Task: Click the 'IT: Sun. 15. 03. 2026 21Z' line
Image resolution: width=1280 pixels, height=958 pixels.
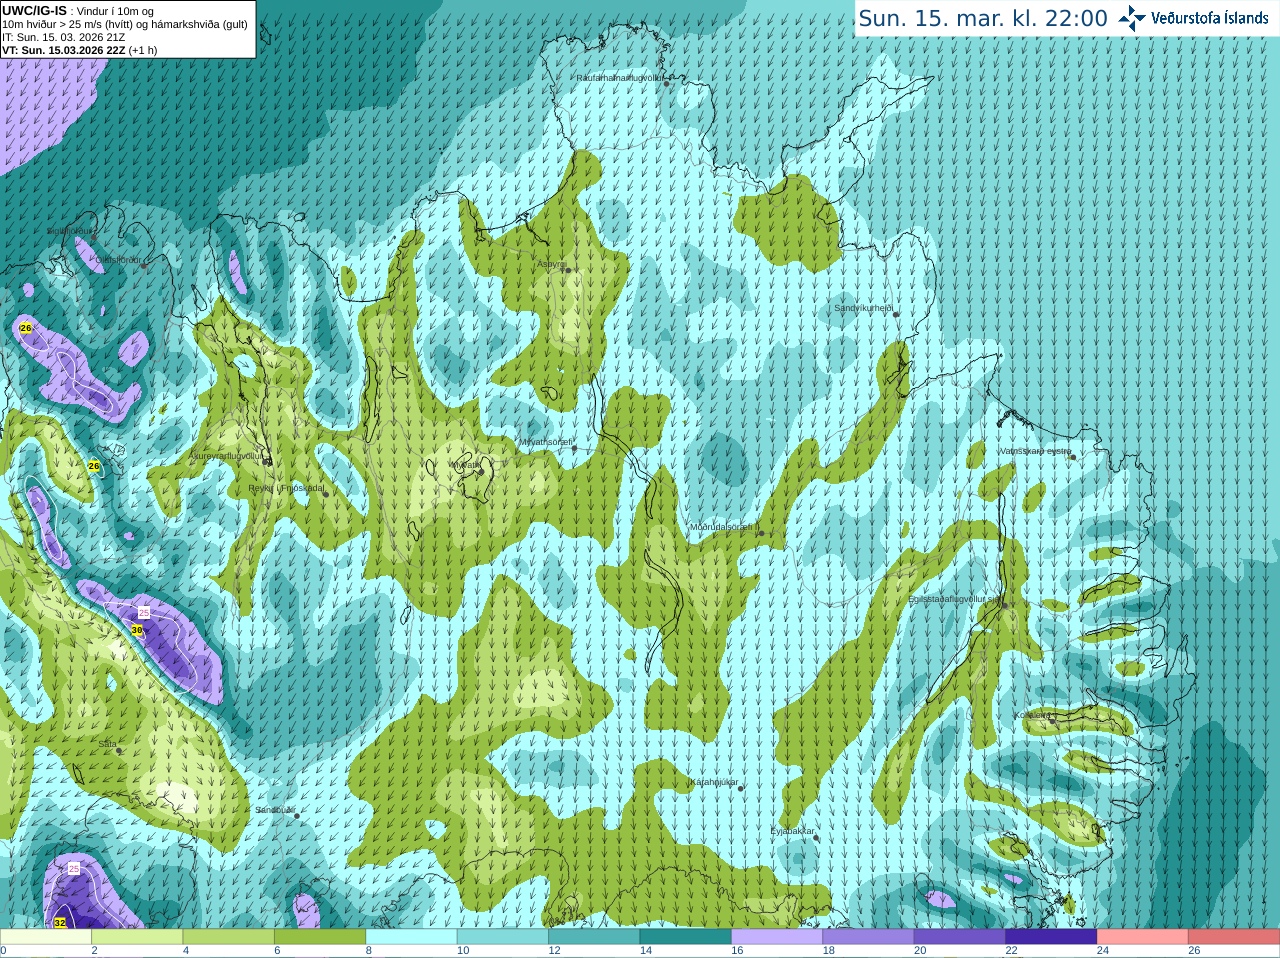Action: point(64,37)
